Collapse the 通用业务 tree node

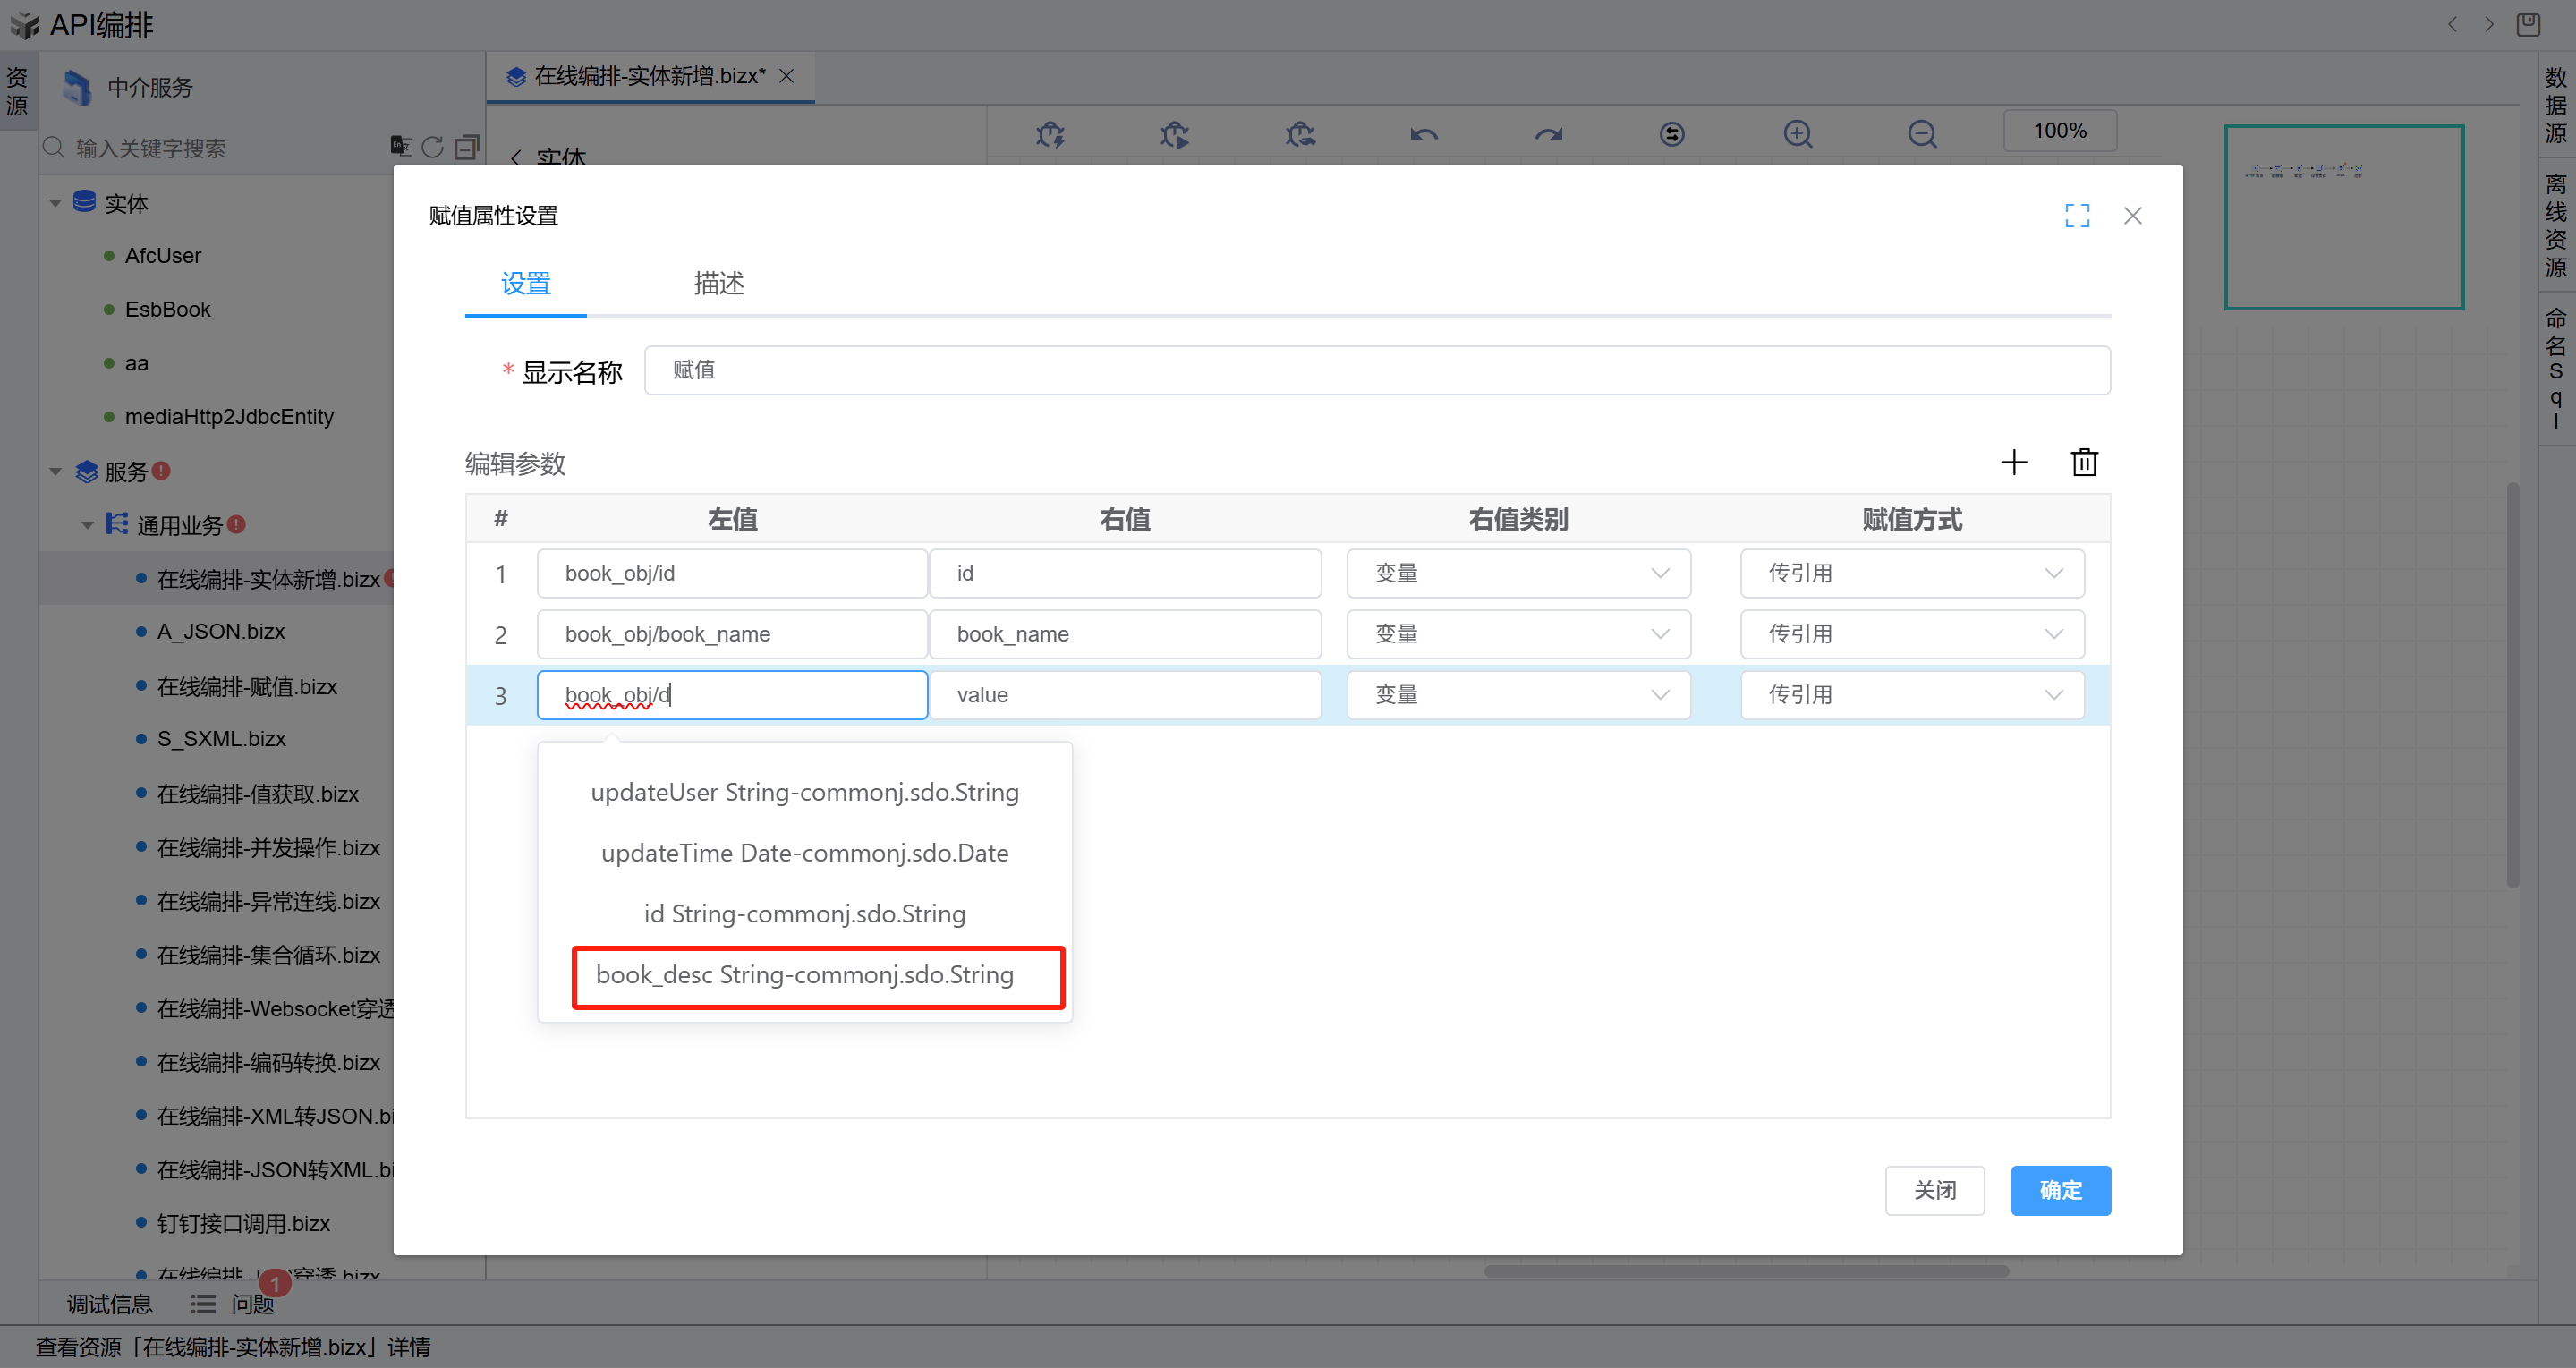click(x=88, y=525)
